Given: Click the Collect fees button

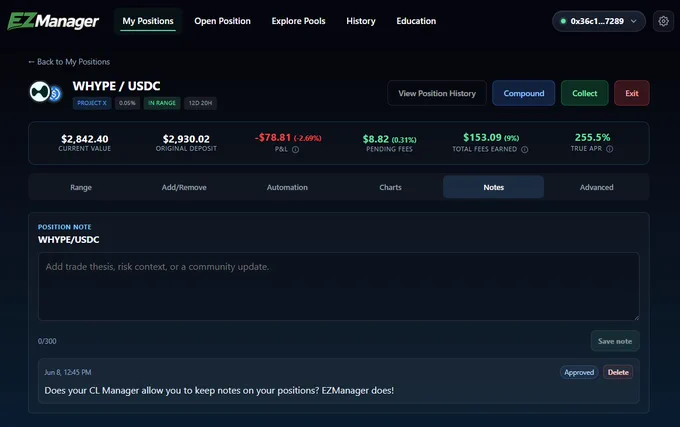Looking at the screenshot, I should (585, 93).
